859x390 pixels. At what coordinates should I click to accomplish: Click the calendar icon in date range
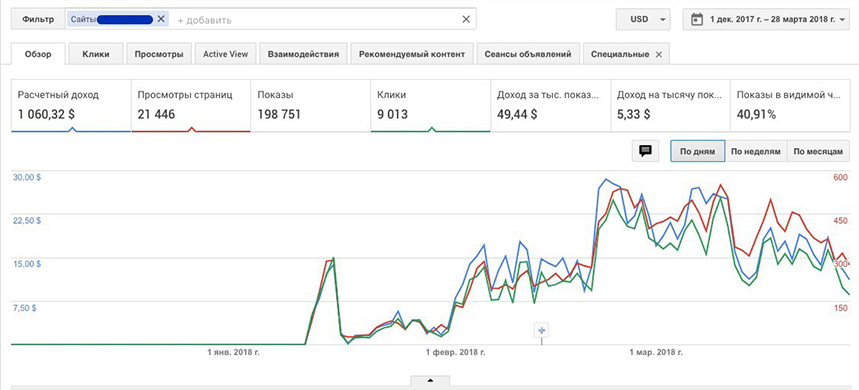click(x=697, y=19)
